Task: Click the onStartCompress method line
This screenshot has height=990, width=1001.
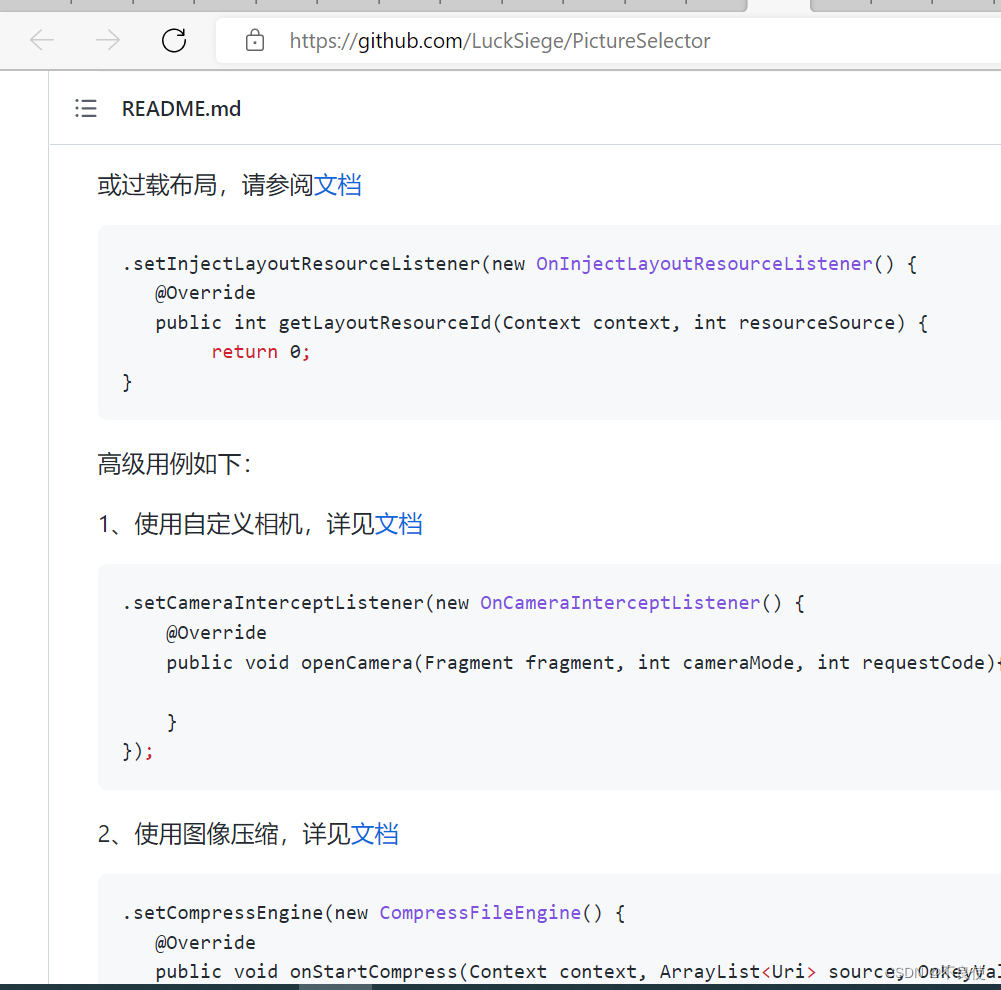Action: (578, 971)
